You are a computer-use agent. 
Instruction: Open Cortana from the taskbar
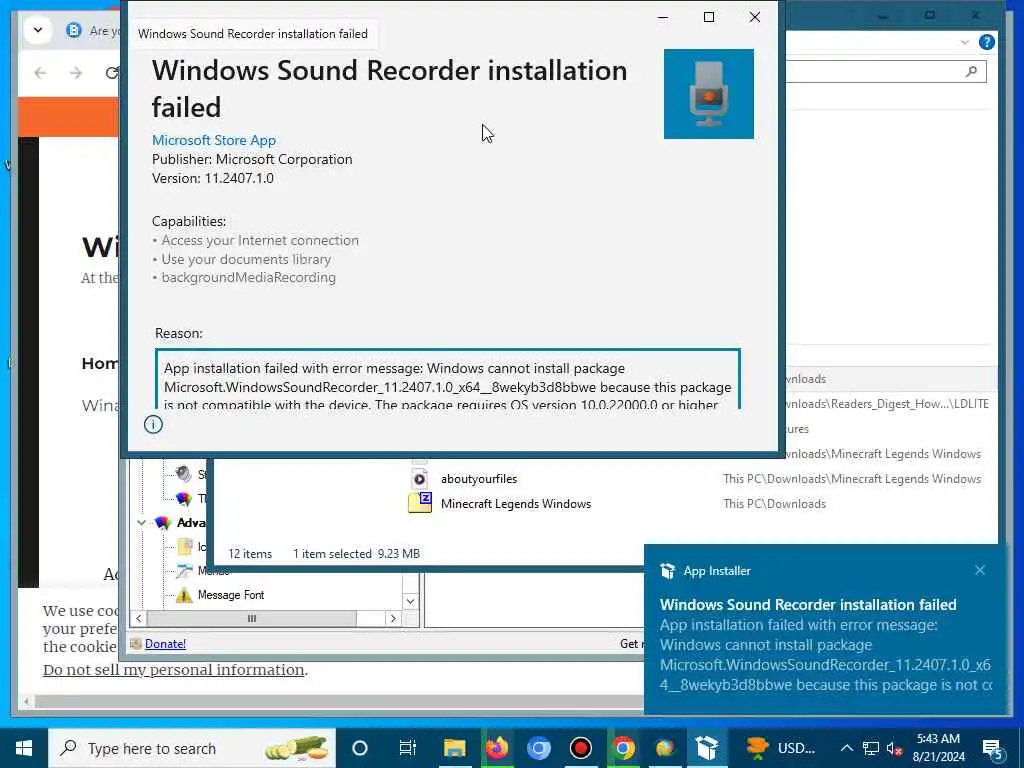pyautogui.click(x=360, y=748)
